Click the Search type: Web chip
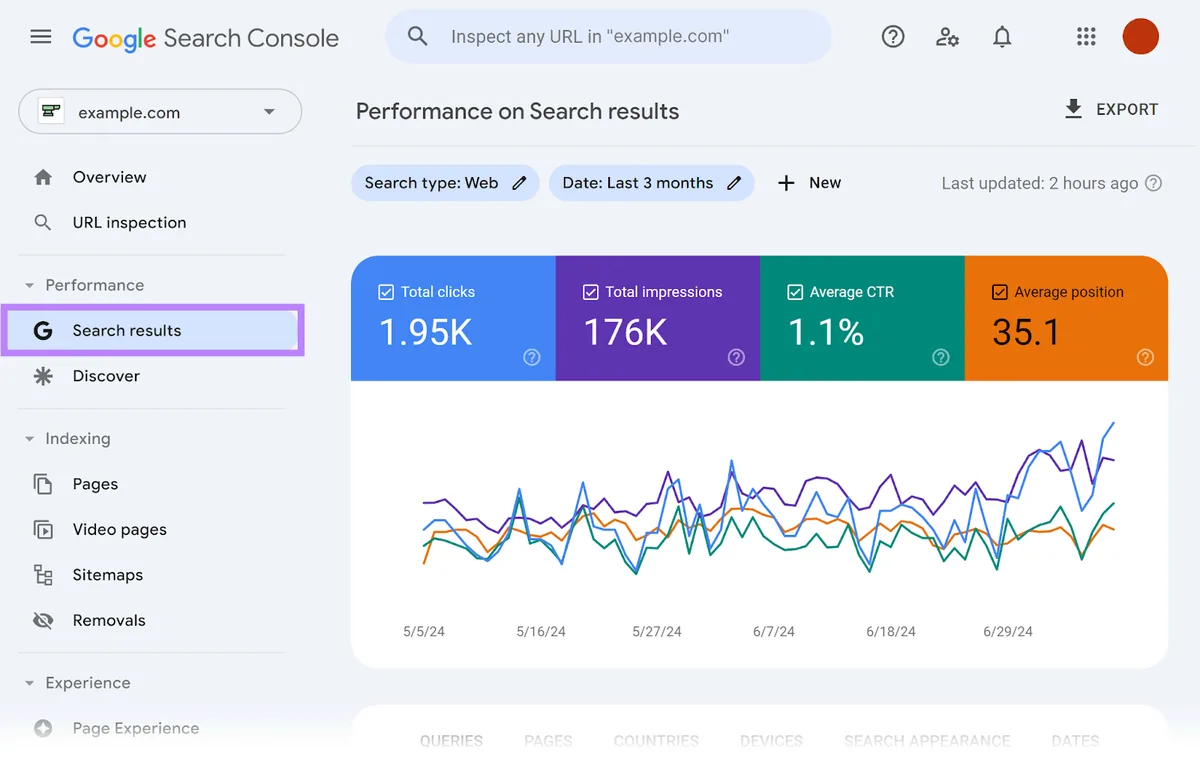Screen dimensions: 1200x757 point(445,183)
